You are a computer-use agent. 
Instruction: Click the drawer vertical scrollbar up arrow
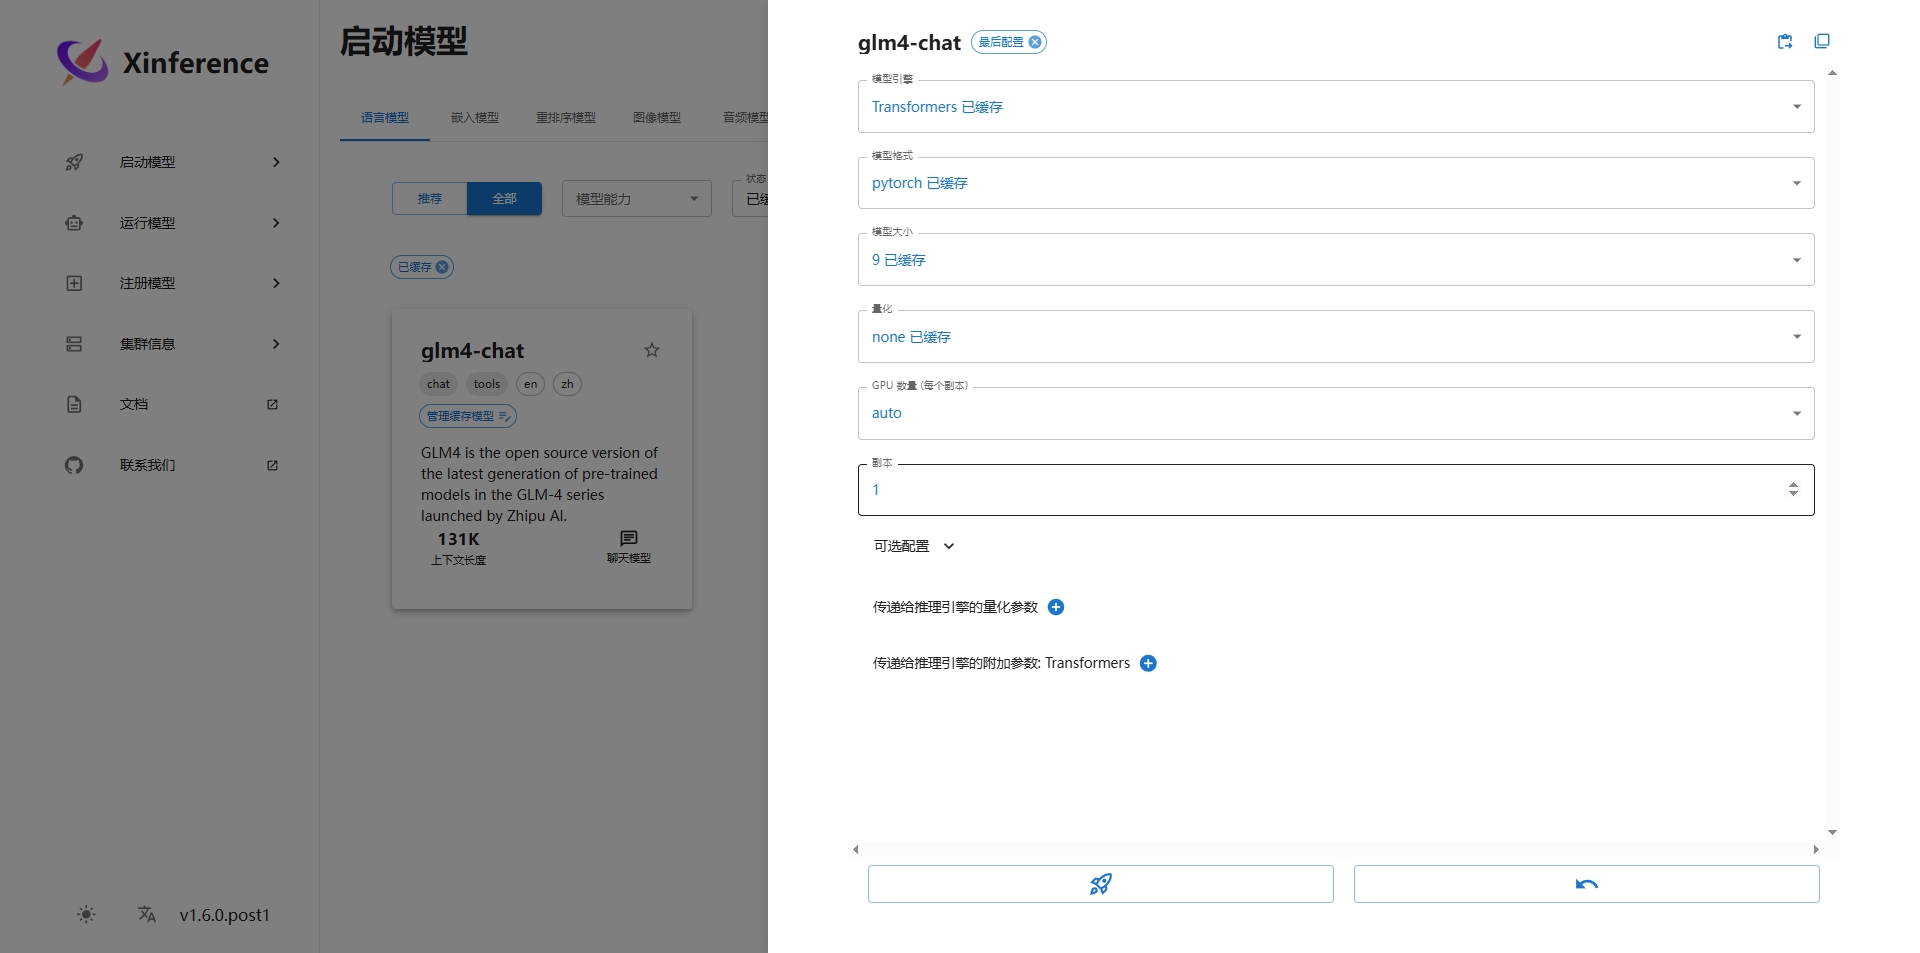1832,73
